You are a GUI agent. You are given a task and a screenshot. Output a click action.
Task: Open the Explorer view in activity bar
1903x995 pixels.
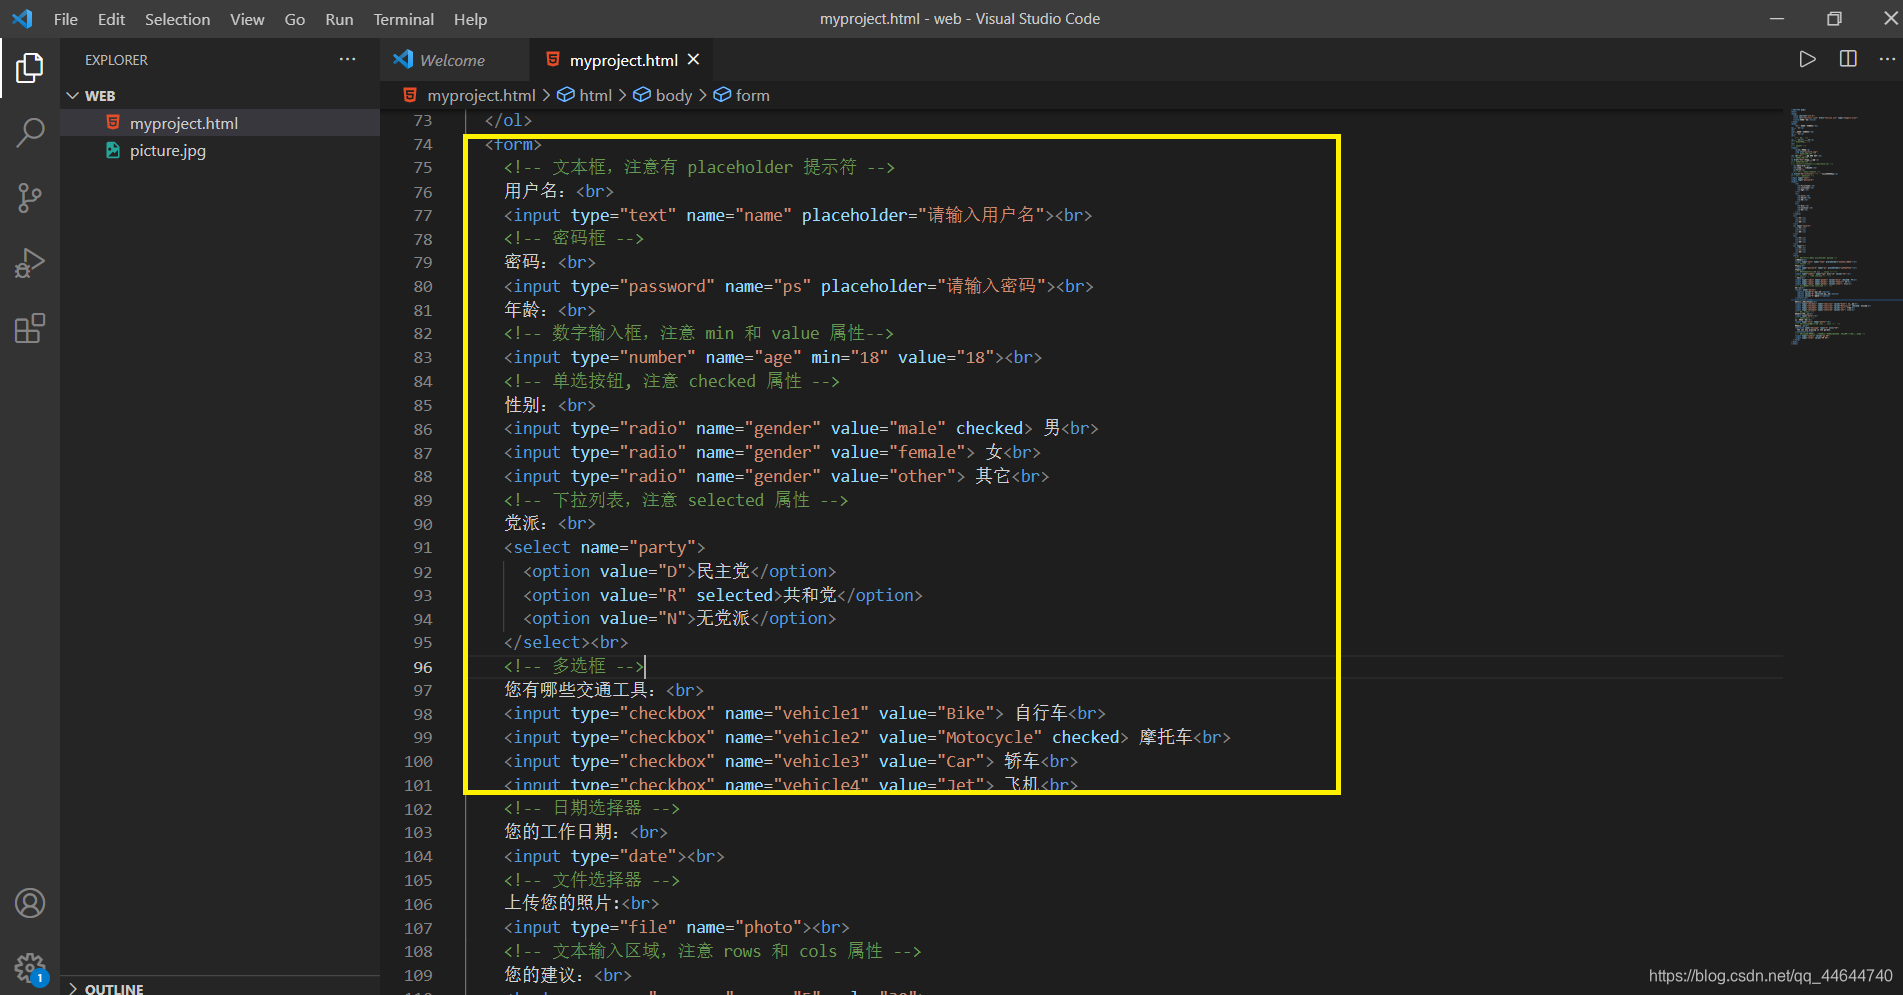point(30,68)
